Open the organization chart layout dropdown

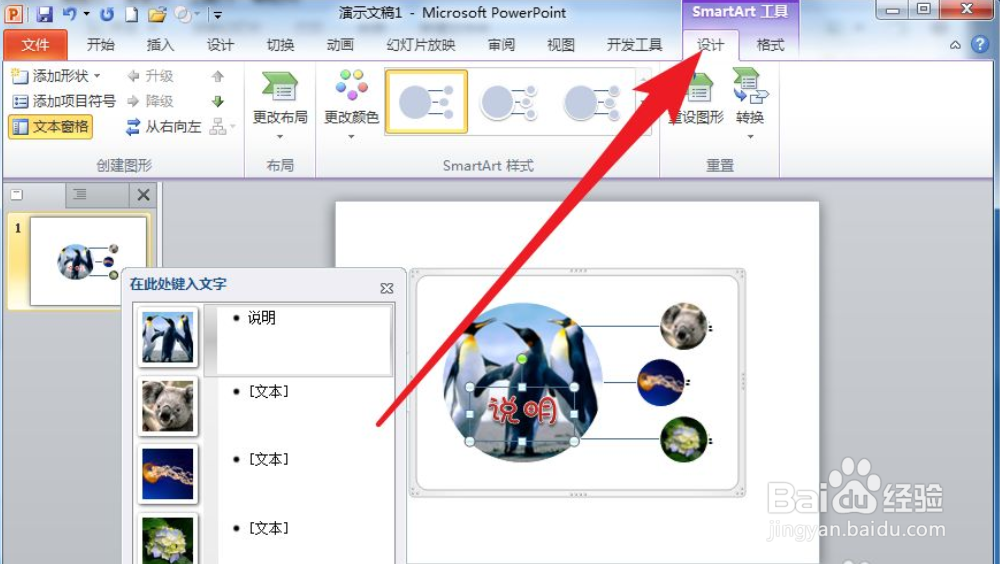pos(222,126)
